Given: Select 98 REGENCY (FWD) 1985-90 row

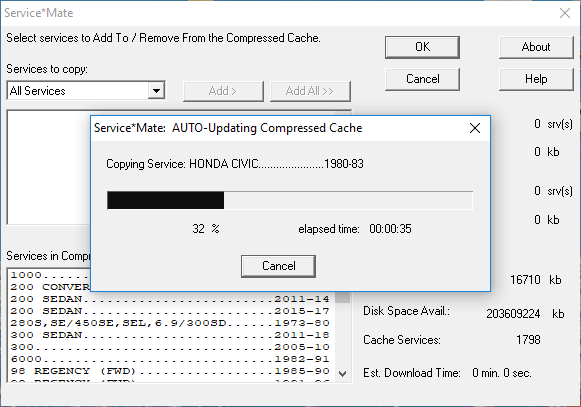Looking at the screenshot, I should [x=170, y=371].
